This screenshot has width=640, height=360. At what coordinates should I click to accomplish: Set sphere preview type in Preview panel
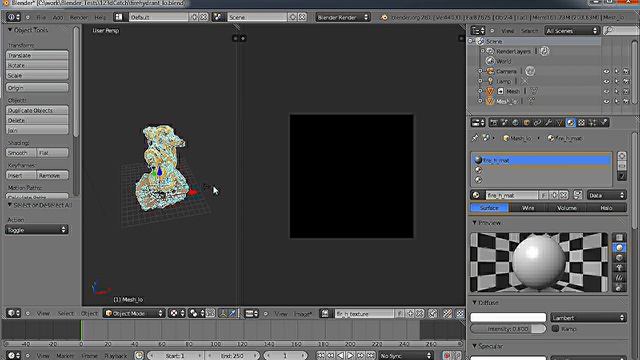[620, 248]
